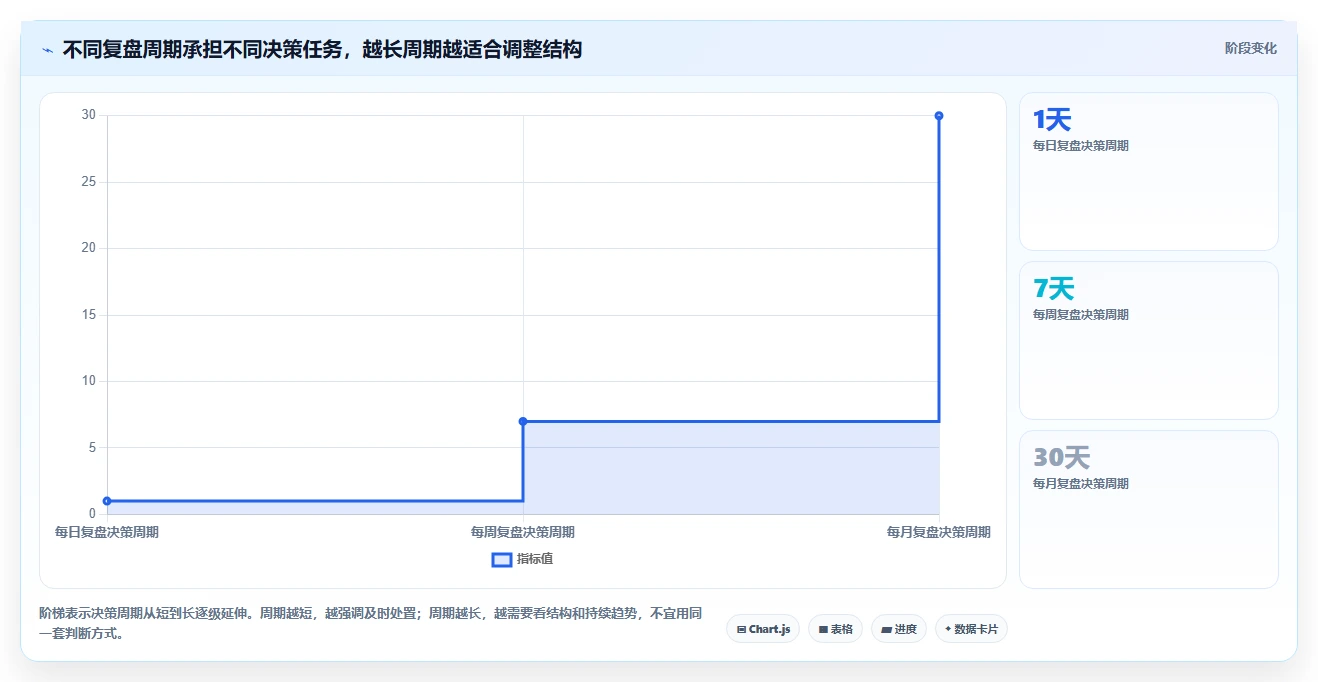Click the data point at value 1
This screenshot has height=682, width=1318.
[x=107, y=501]
